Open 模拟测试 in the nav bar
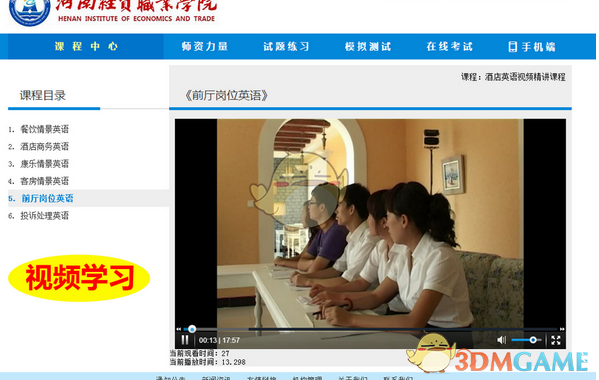Viewport: 599px width, 380px height. 368,47
